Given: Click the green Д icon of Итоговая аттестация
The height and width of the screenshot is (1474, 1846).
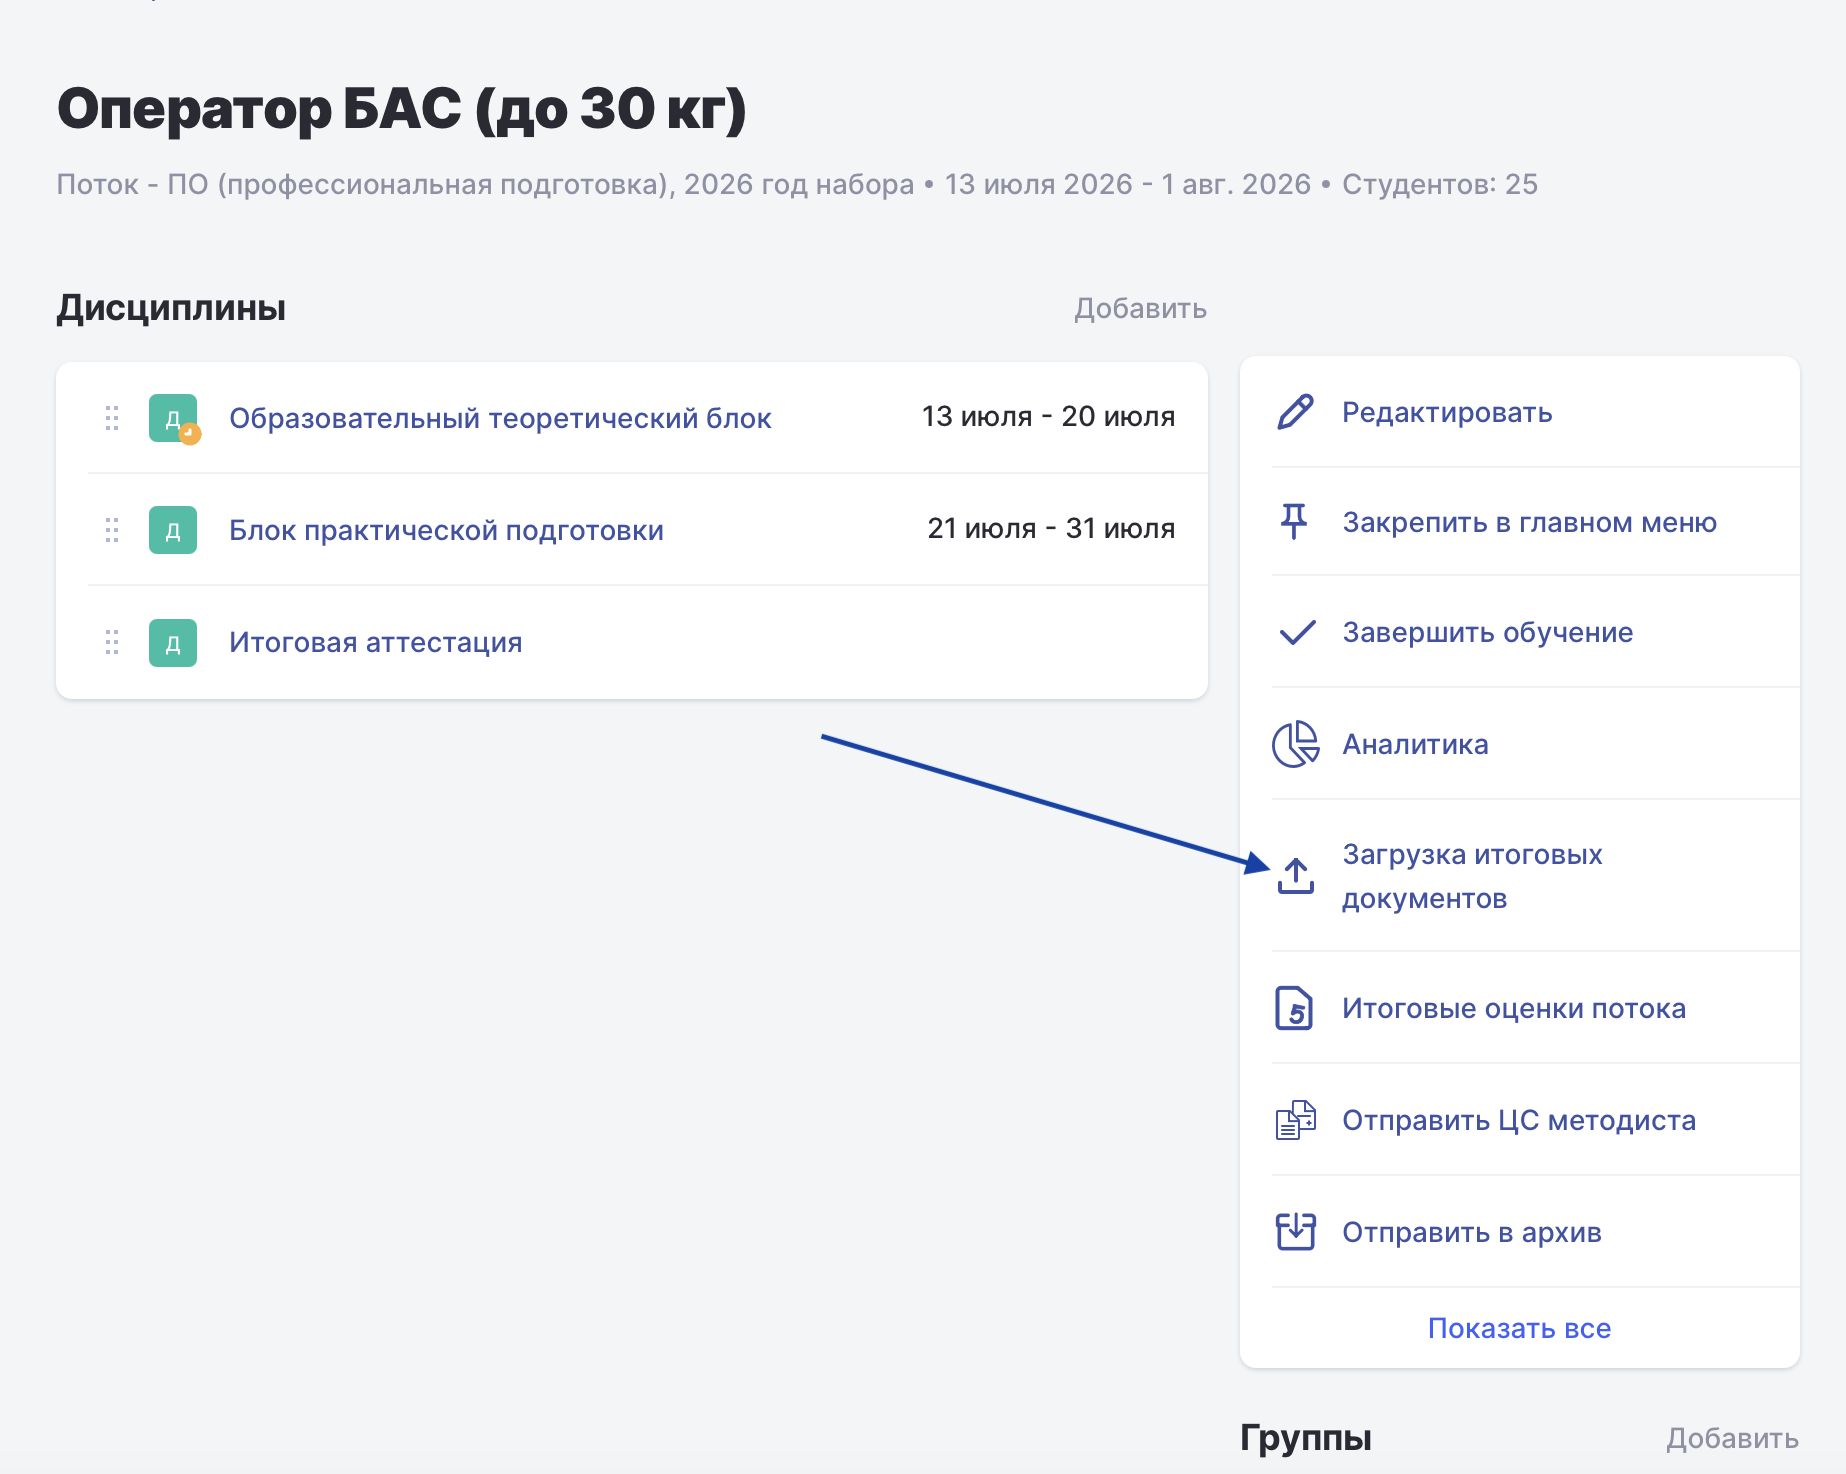Looking at the screenshot, I should [x=173, y=642].
